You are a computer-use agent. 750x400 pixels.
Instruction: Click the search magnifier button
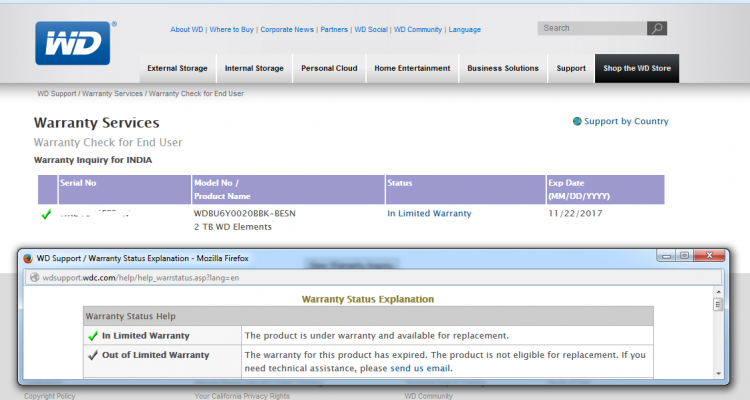pyautogui.click(x=657, y=28)
